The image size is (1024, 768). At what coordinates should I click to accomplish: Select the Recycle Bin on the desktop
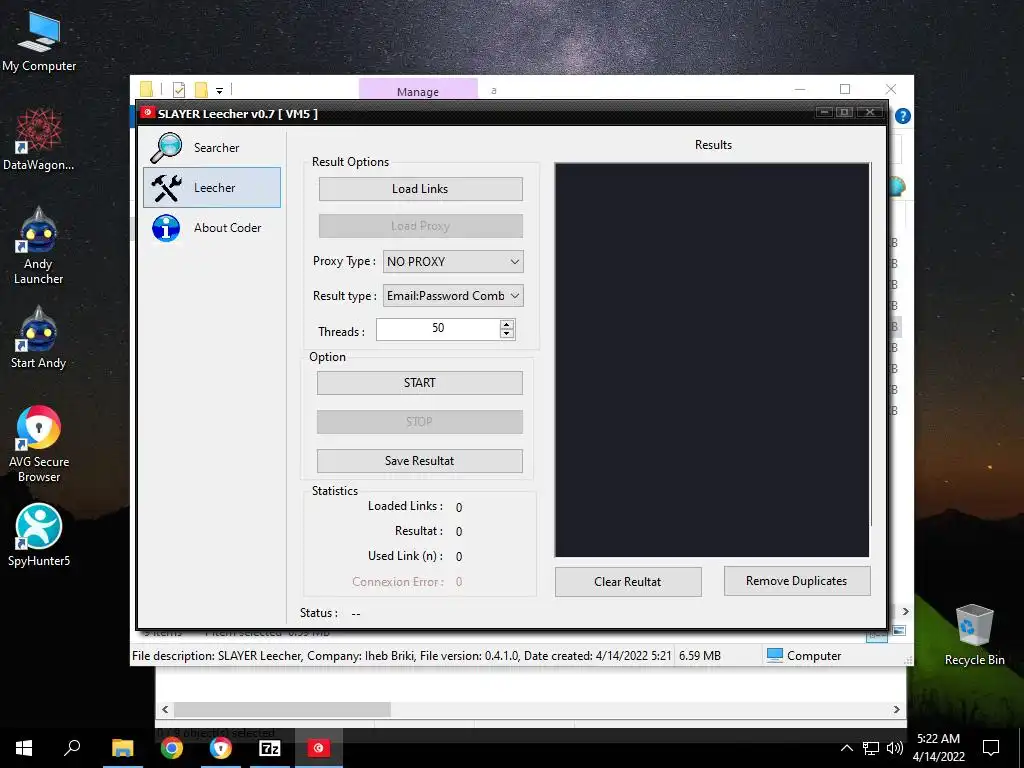coord(974,635)
